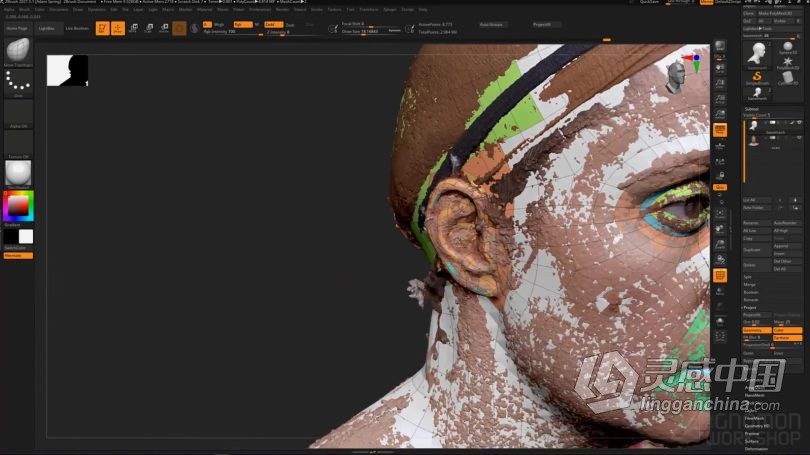Activate the Rotate transform tool
This screenshot has width=810, height=455.
pyautogui.click(x=164, y=28)
